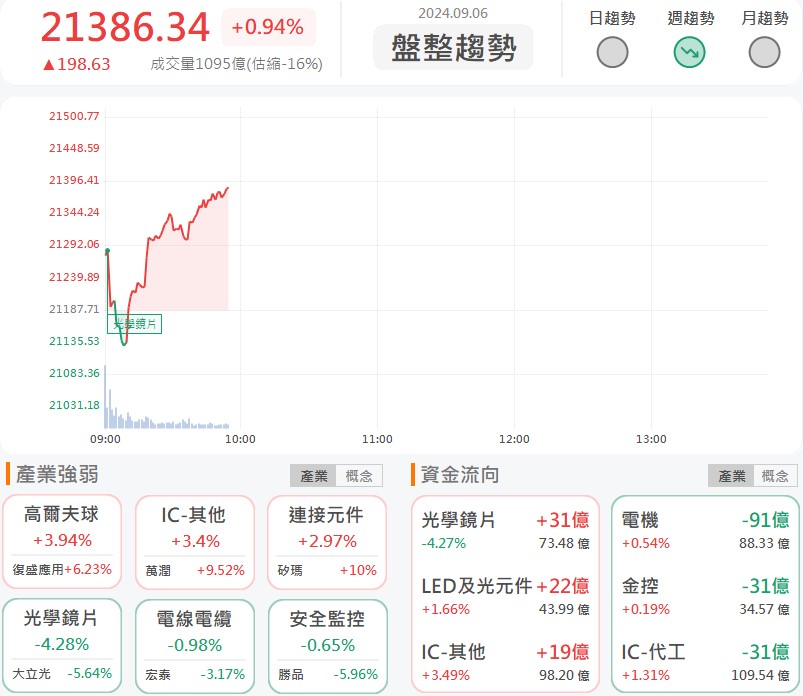
Task: Click the 13:00 time axis label
Action: (x=651, y=439)
